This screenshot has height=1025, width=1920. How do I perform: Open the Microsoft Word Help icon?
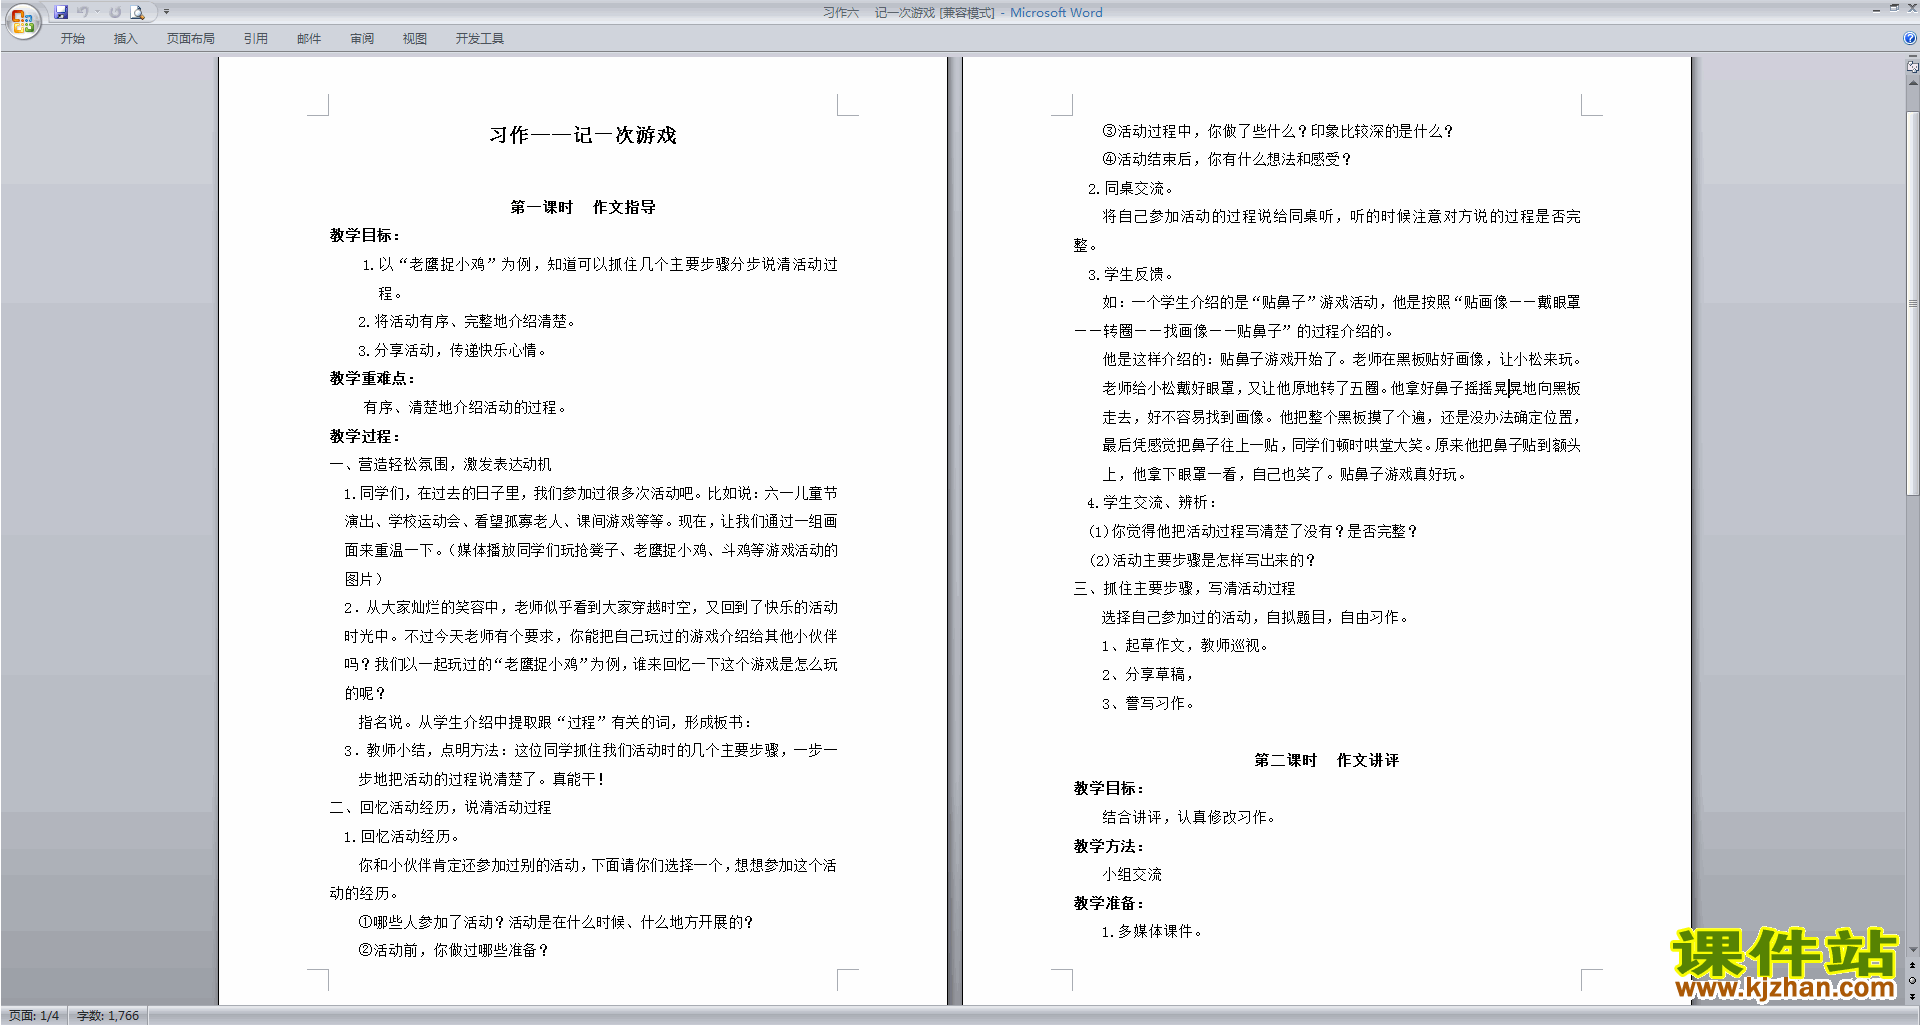tap(1910, 38)
